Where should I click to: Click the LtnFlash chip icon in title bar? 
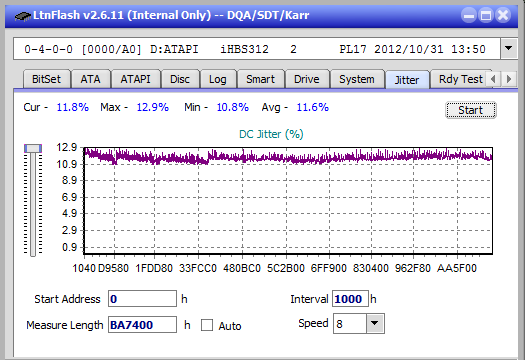click(x=22, y=15)
